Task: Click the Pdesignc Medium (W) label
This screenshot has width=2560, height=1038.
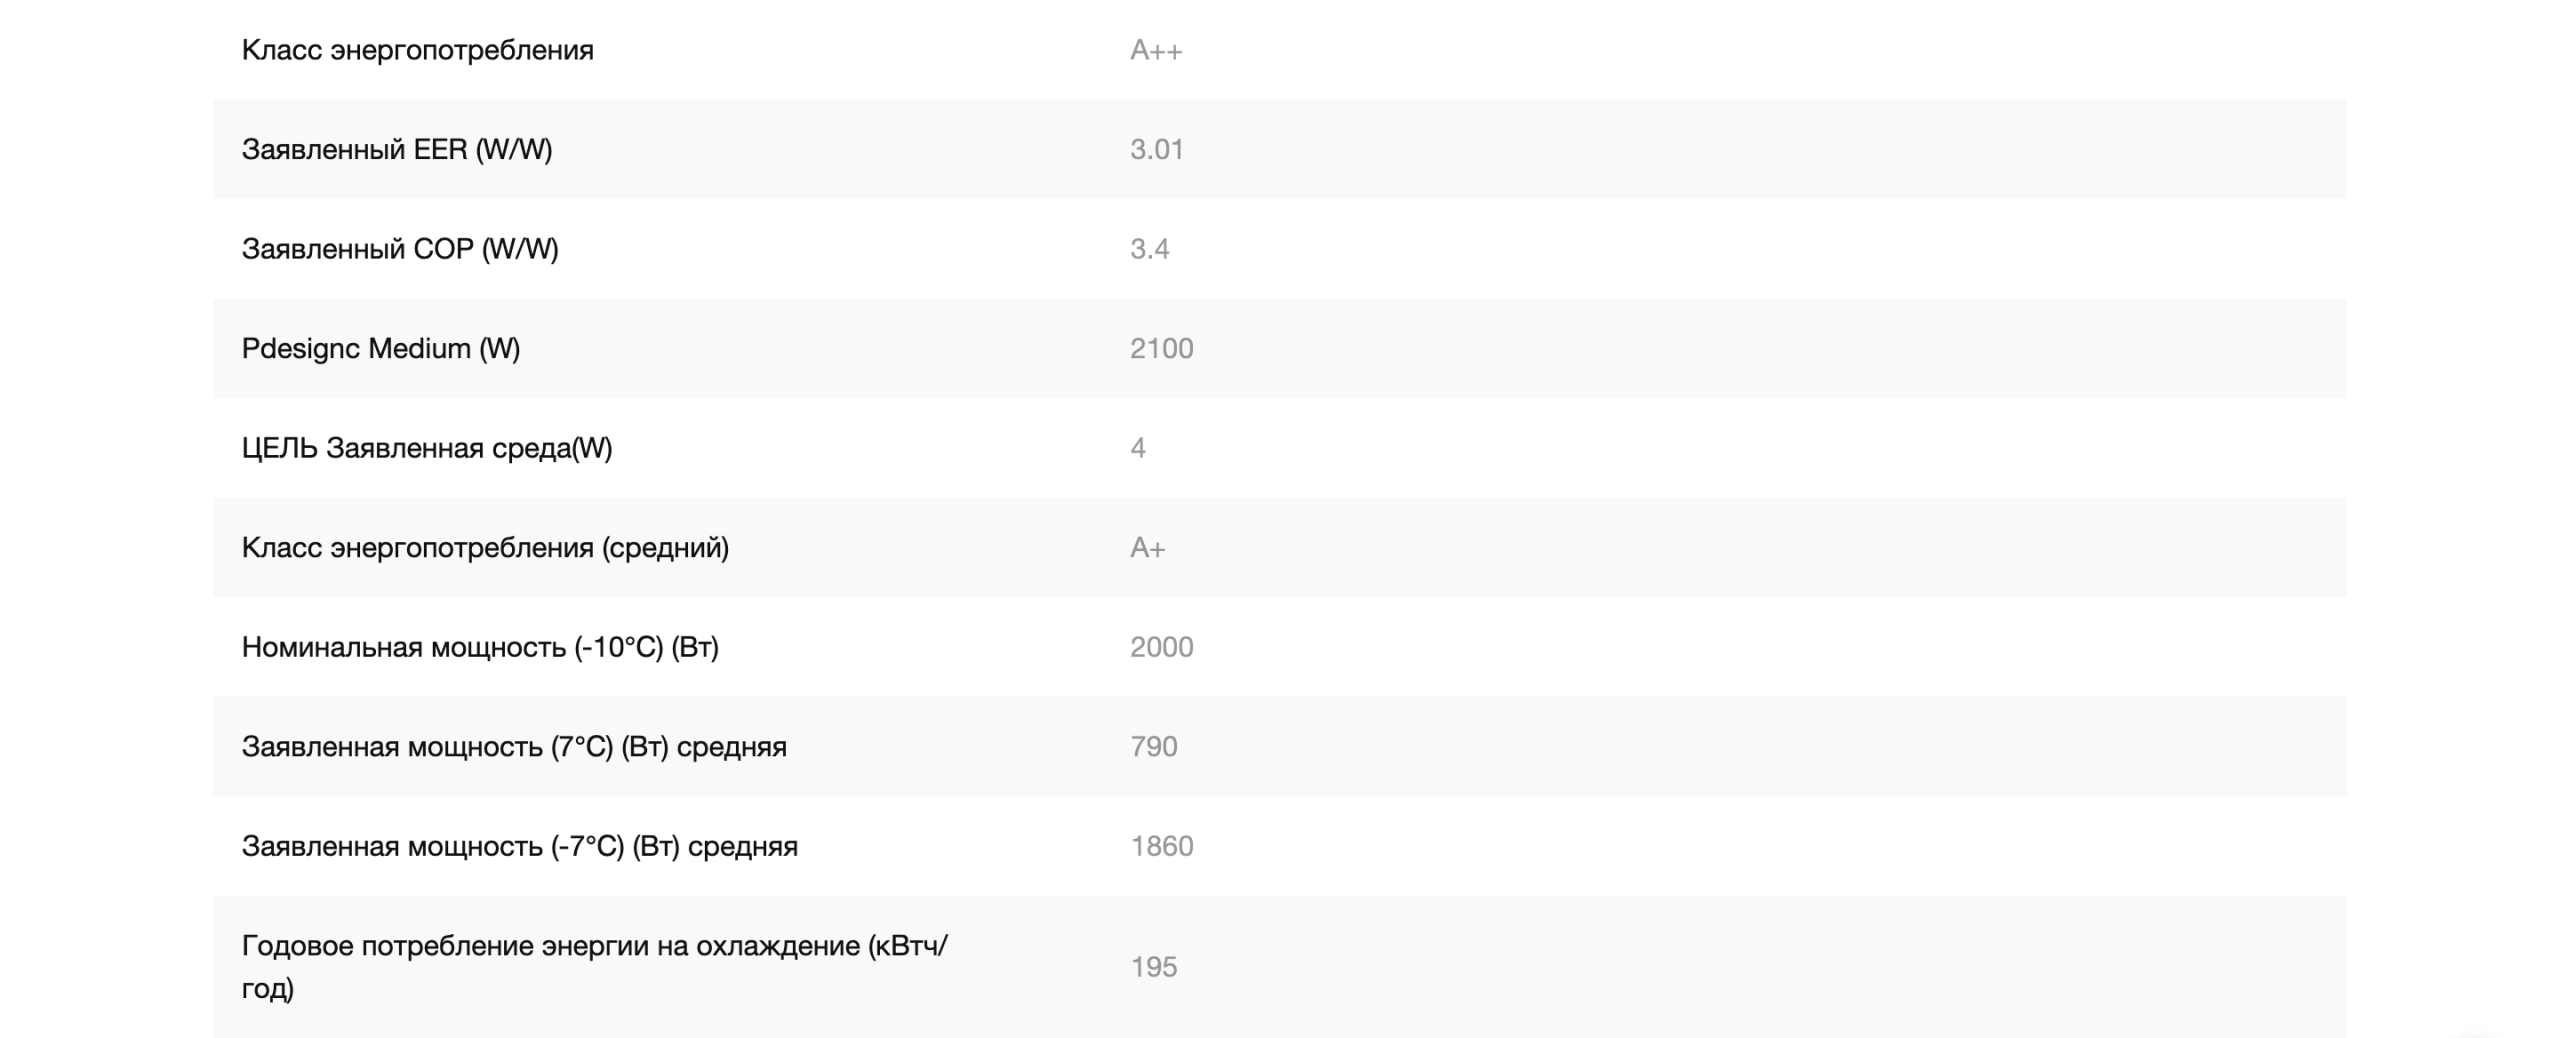Action: 381,348
